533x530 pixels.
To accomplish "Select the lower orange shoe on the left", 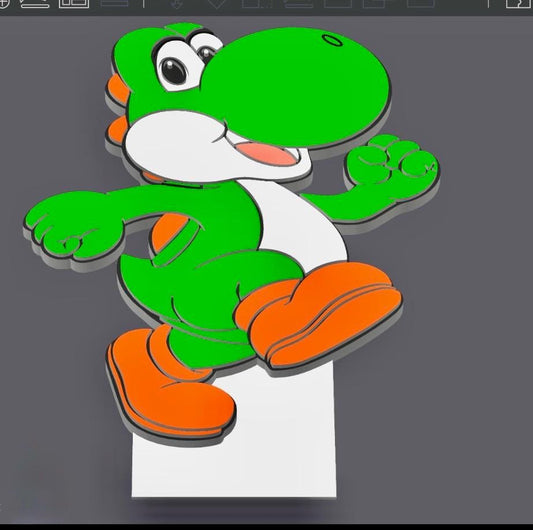I will pos(170,384).
